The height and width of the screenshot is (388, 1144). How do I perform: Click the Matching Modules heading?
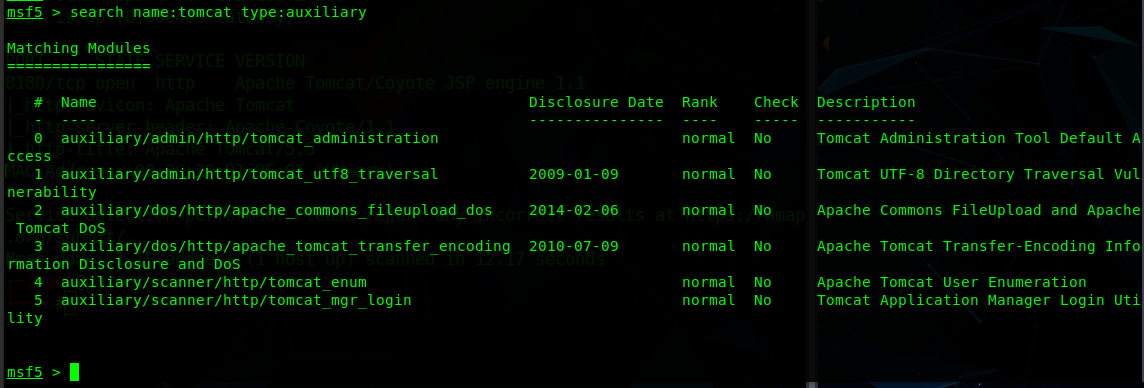[79, 48]
